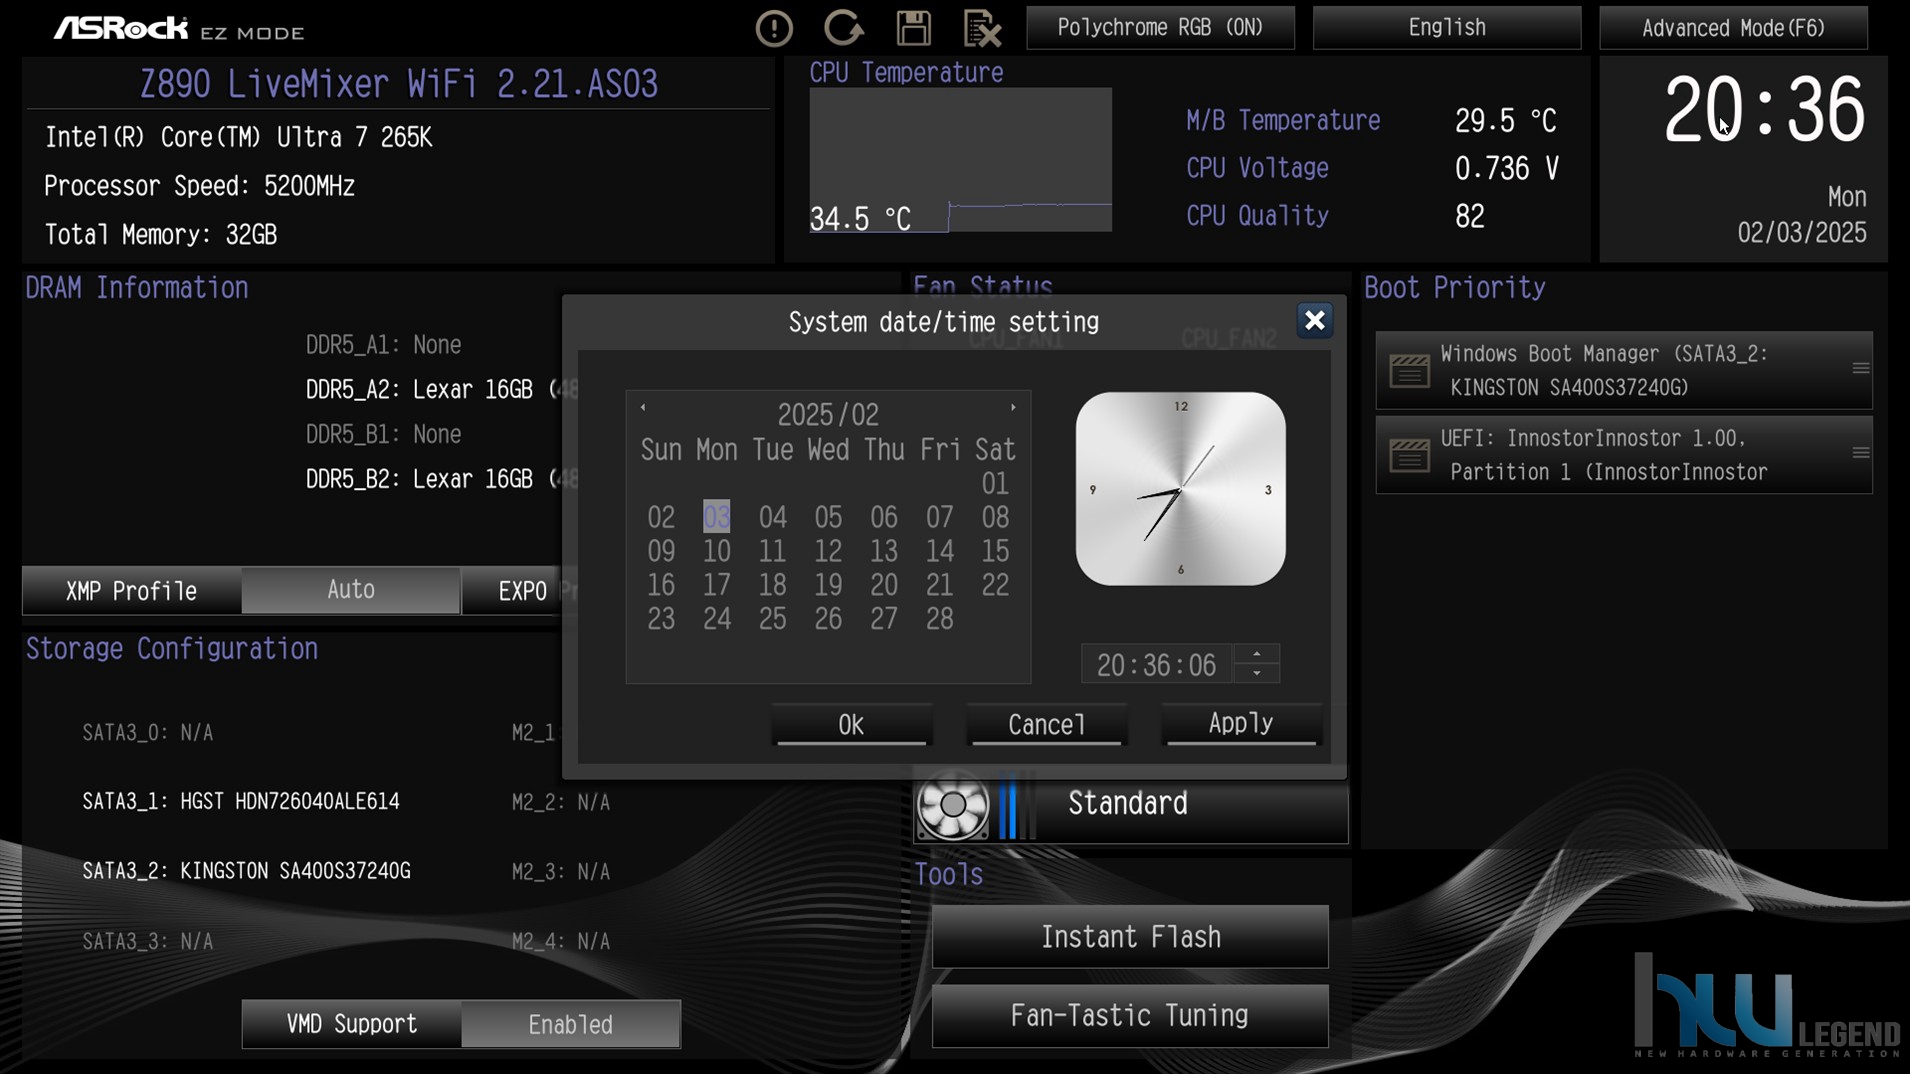Click SATA3_3: N/A entry
This screenshot has height=1074, width=1910.
[147, 941]
